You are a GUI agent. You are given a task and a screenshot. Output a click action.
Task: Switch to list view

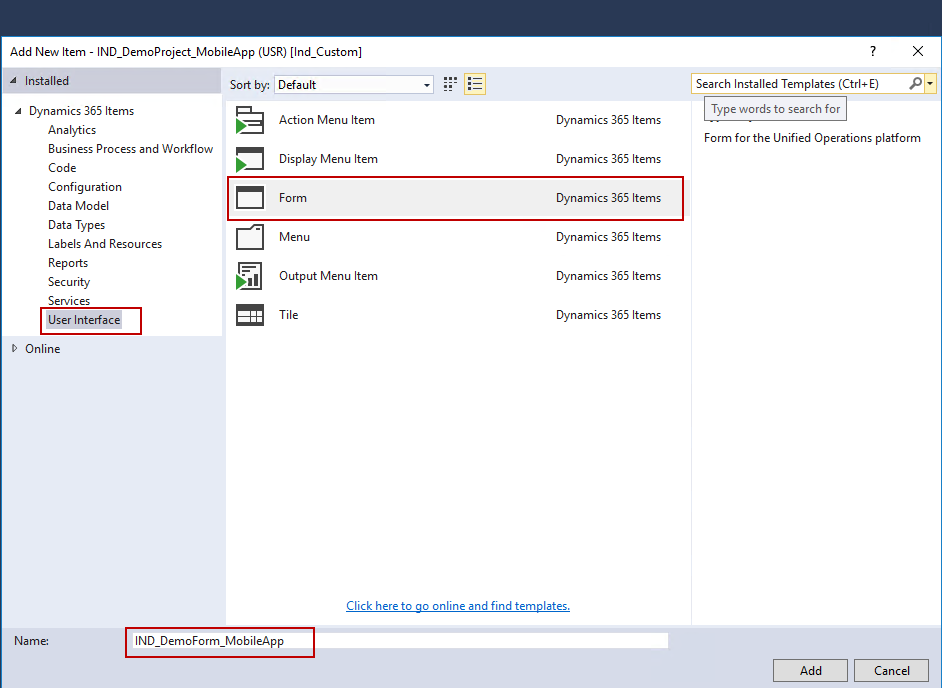click(x=474, y=84)
